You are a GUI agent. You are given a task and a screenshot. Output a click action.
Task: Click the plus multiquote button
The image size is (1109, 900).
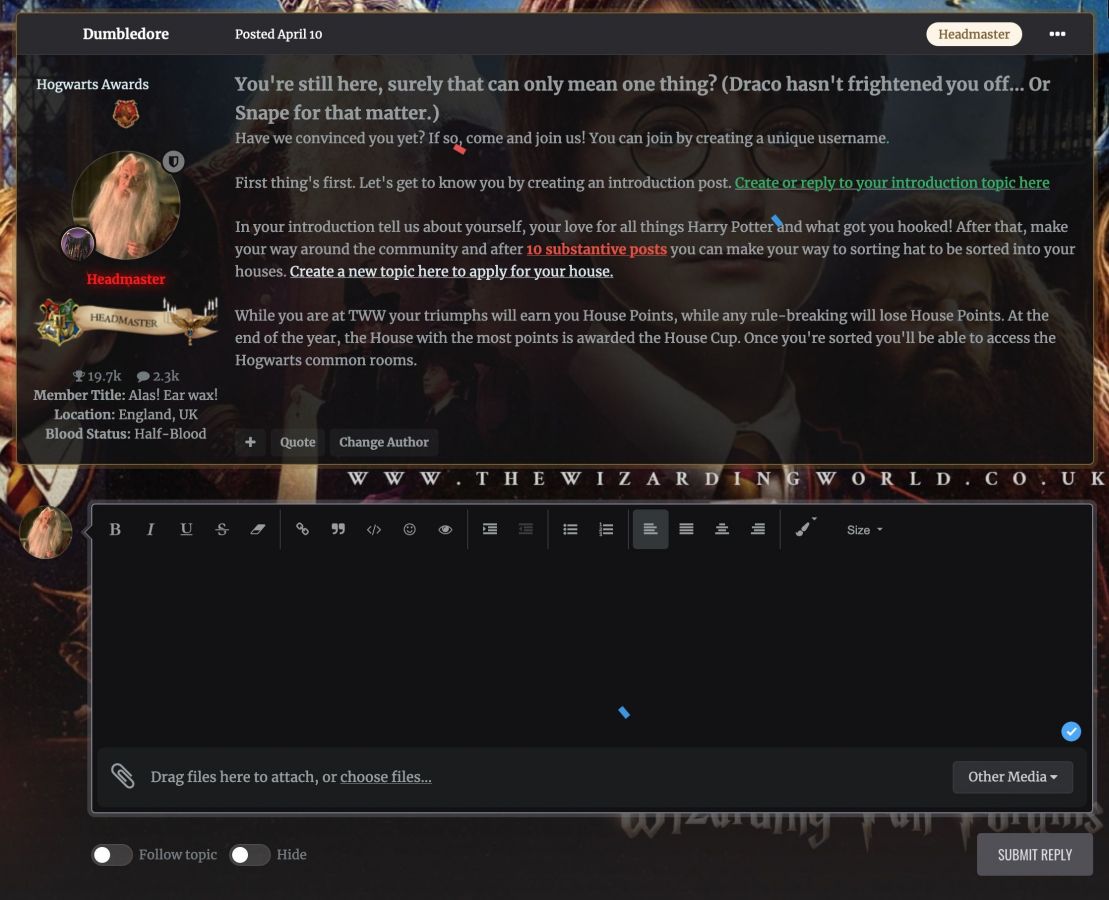tap(250, 442)
